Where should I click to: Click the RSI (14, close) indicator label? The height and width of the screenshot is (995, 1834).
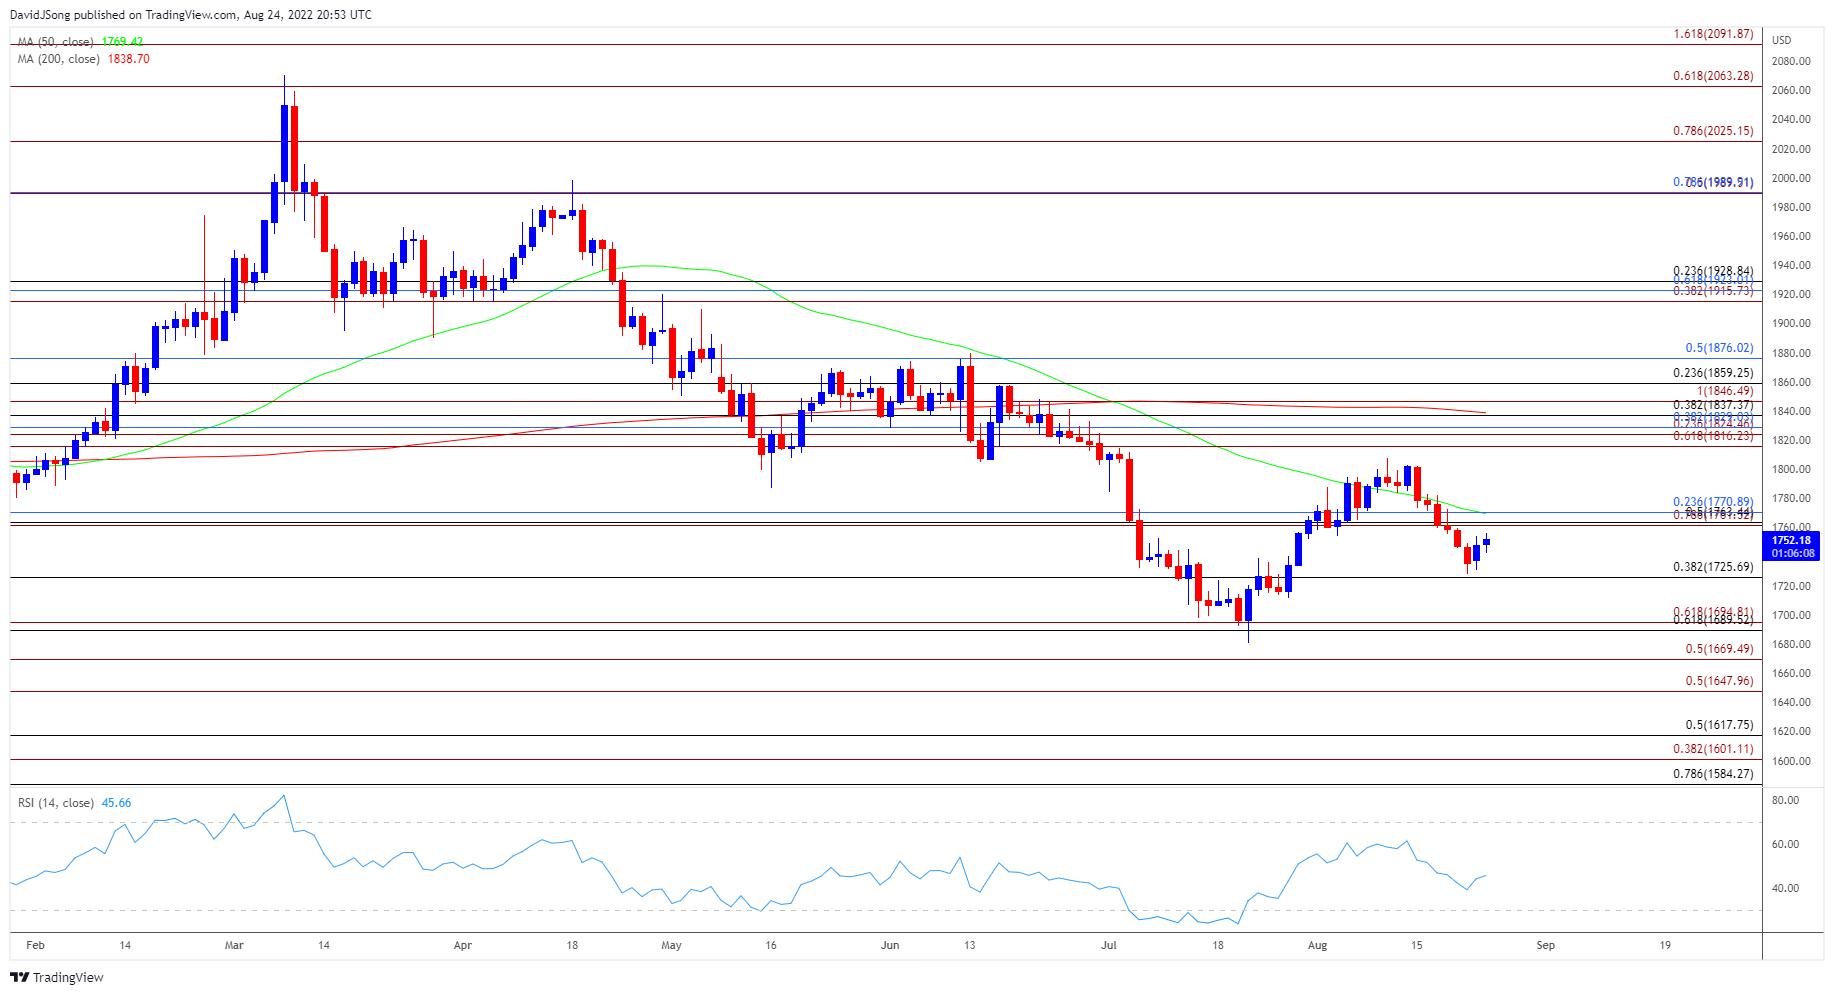(56, 803)
